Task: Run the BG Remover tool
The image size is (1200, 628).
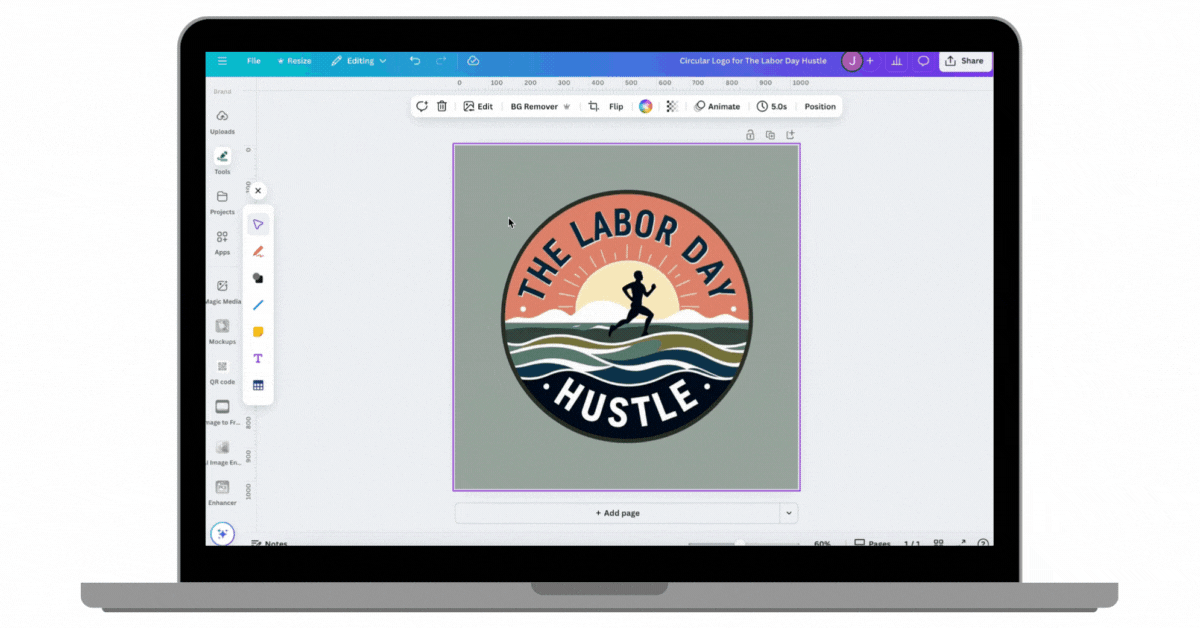Action: coord(540,106)
